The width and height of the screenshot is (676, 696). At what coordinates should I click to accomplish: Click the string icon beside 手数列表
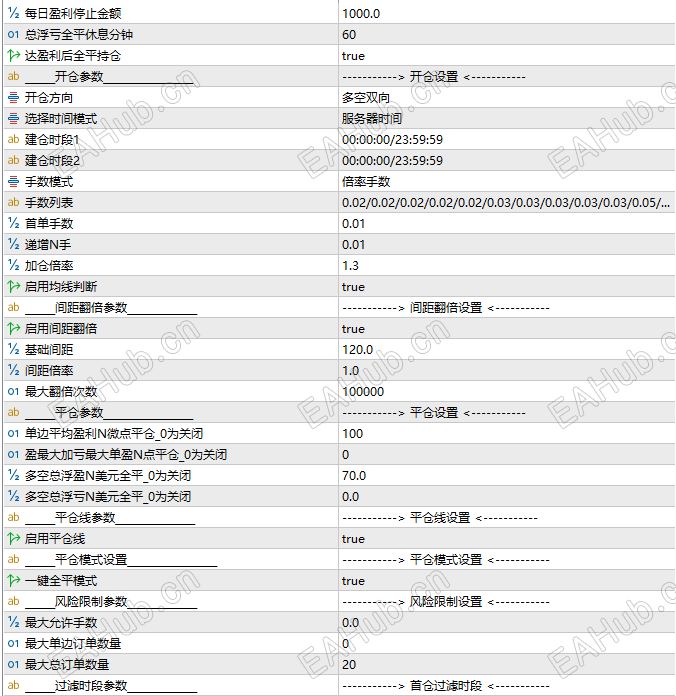(13, 202)
